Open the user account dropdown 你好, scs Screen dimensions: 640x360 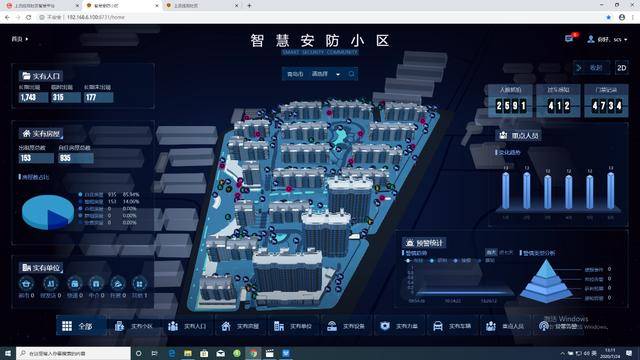[x=607, y=39]
